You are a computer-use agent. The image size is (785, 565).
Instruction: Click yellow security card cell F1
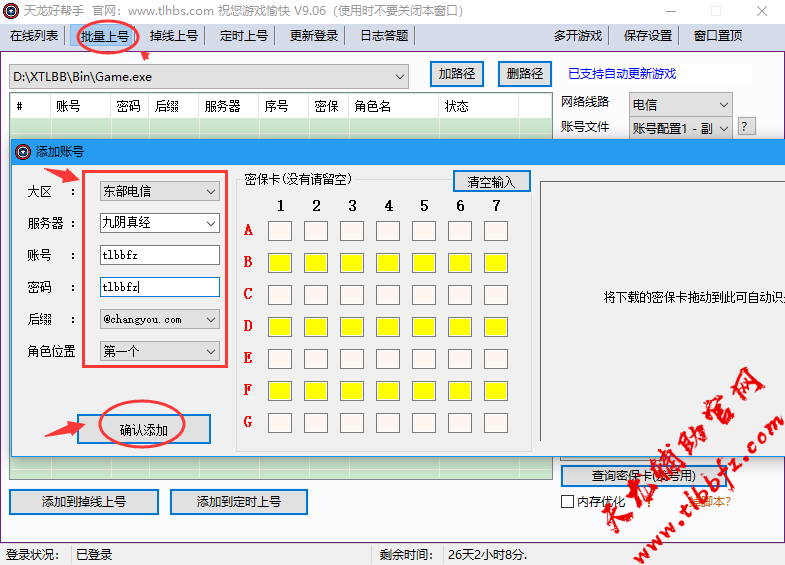[x=280, y=391]
